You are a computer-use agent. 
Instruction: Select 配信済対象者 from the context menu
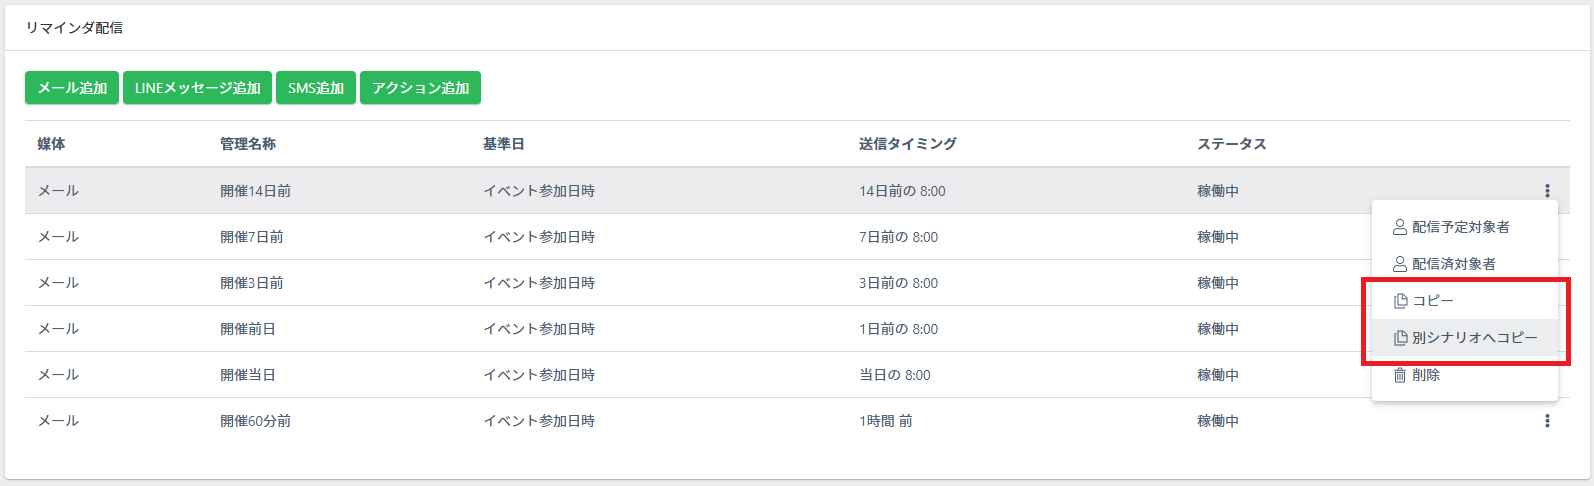point(1465,264)
